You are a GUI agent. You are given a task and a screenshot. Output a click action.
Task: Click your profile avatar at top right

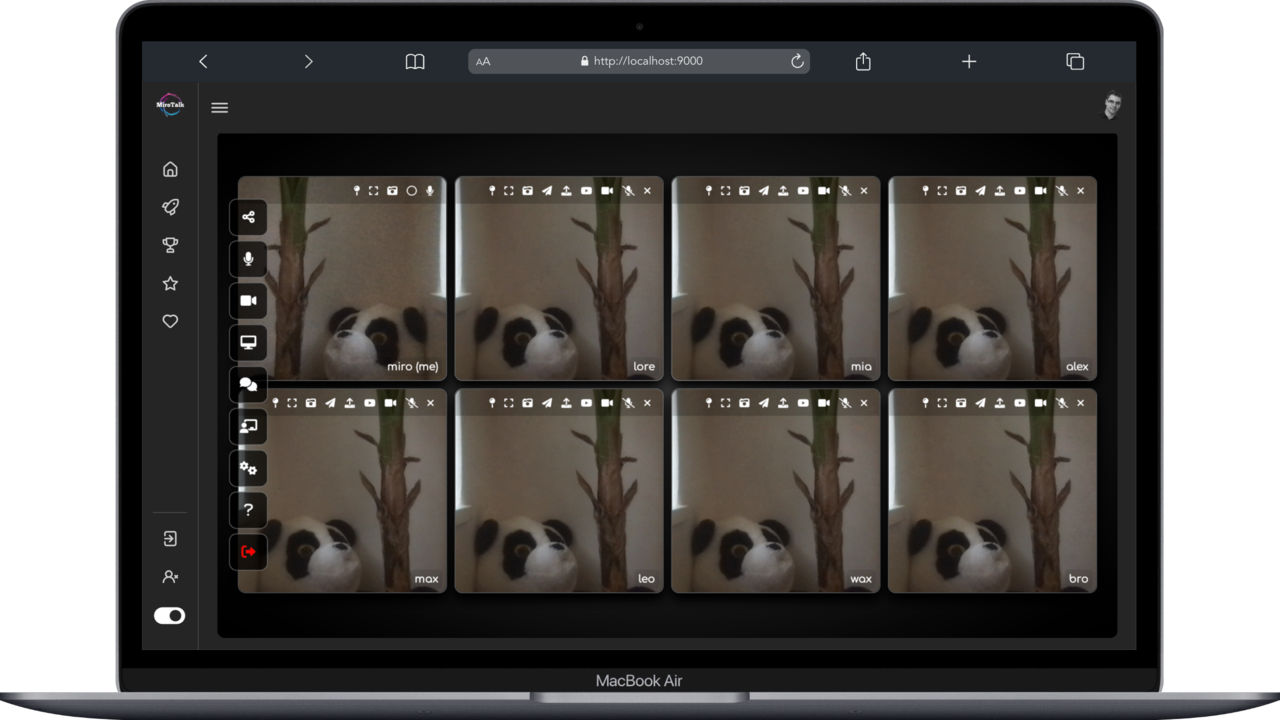pos(1112,106)
